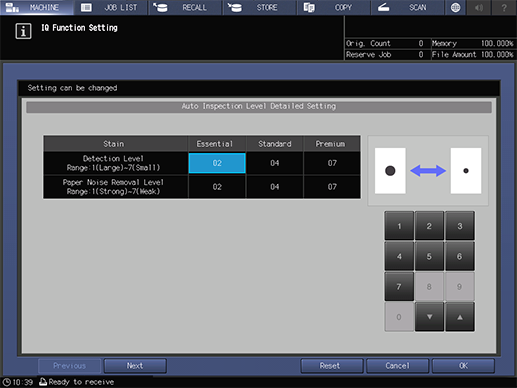This screenshot has height=388, width=517.
Task: Click the up arrow key on keypad
Action: (x=460, y=317)
